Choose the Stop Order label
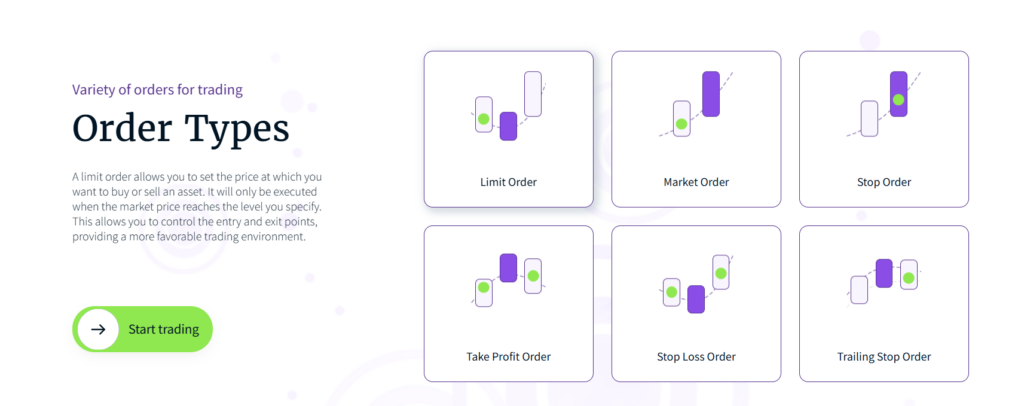1024x406 pixels. pos(884,182)
